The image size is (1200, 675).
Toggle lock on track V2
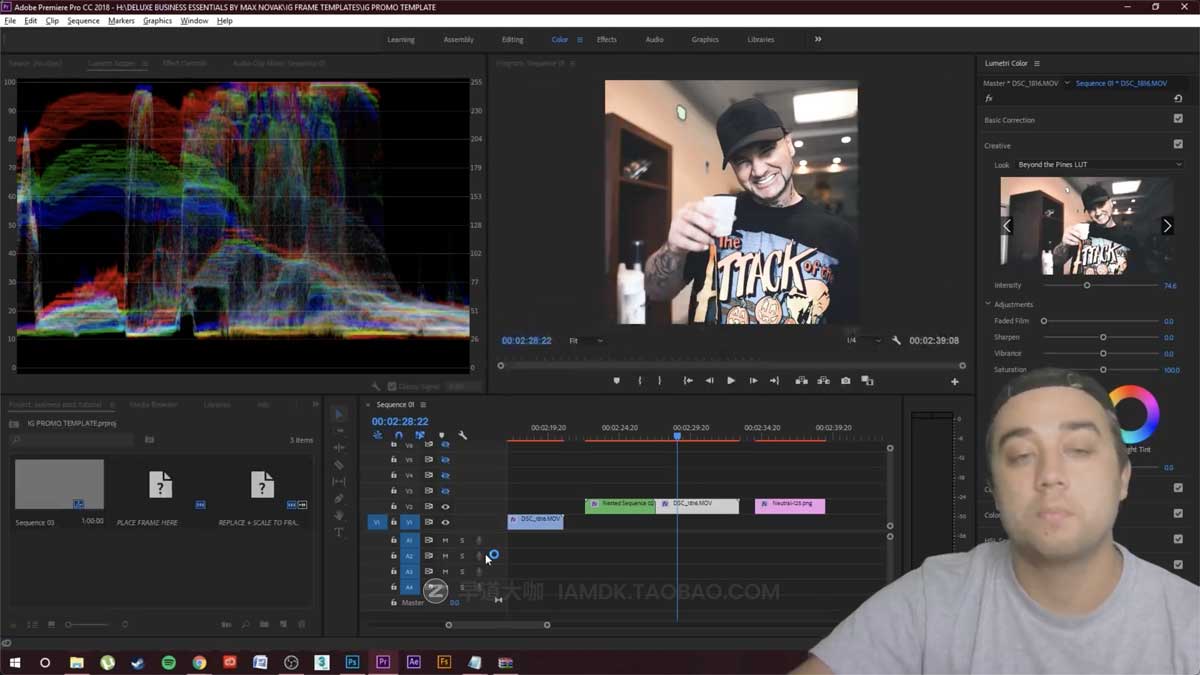tap(393, 507)
